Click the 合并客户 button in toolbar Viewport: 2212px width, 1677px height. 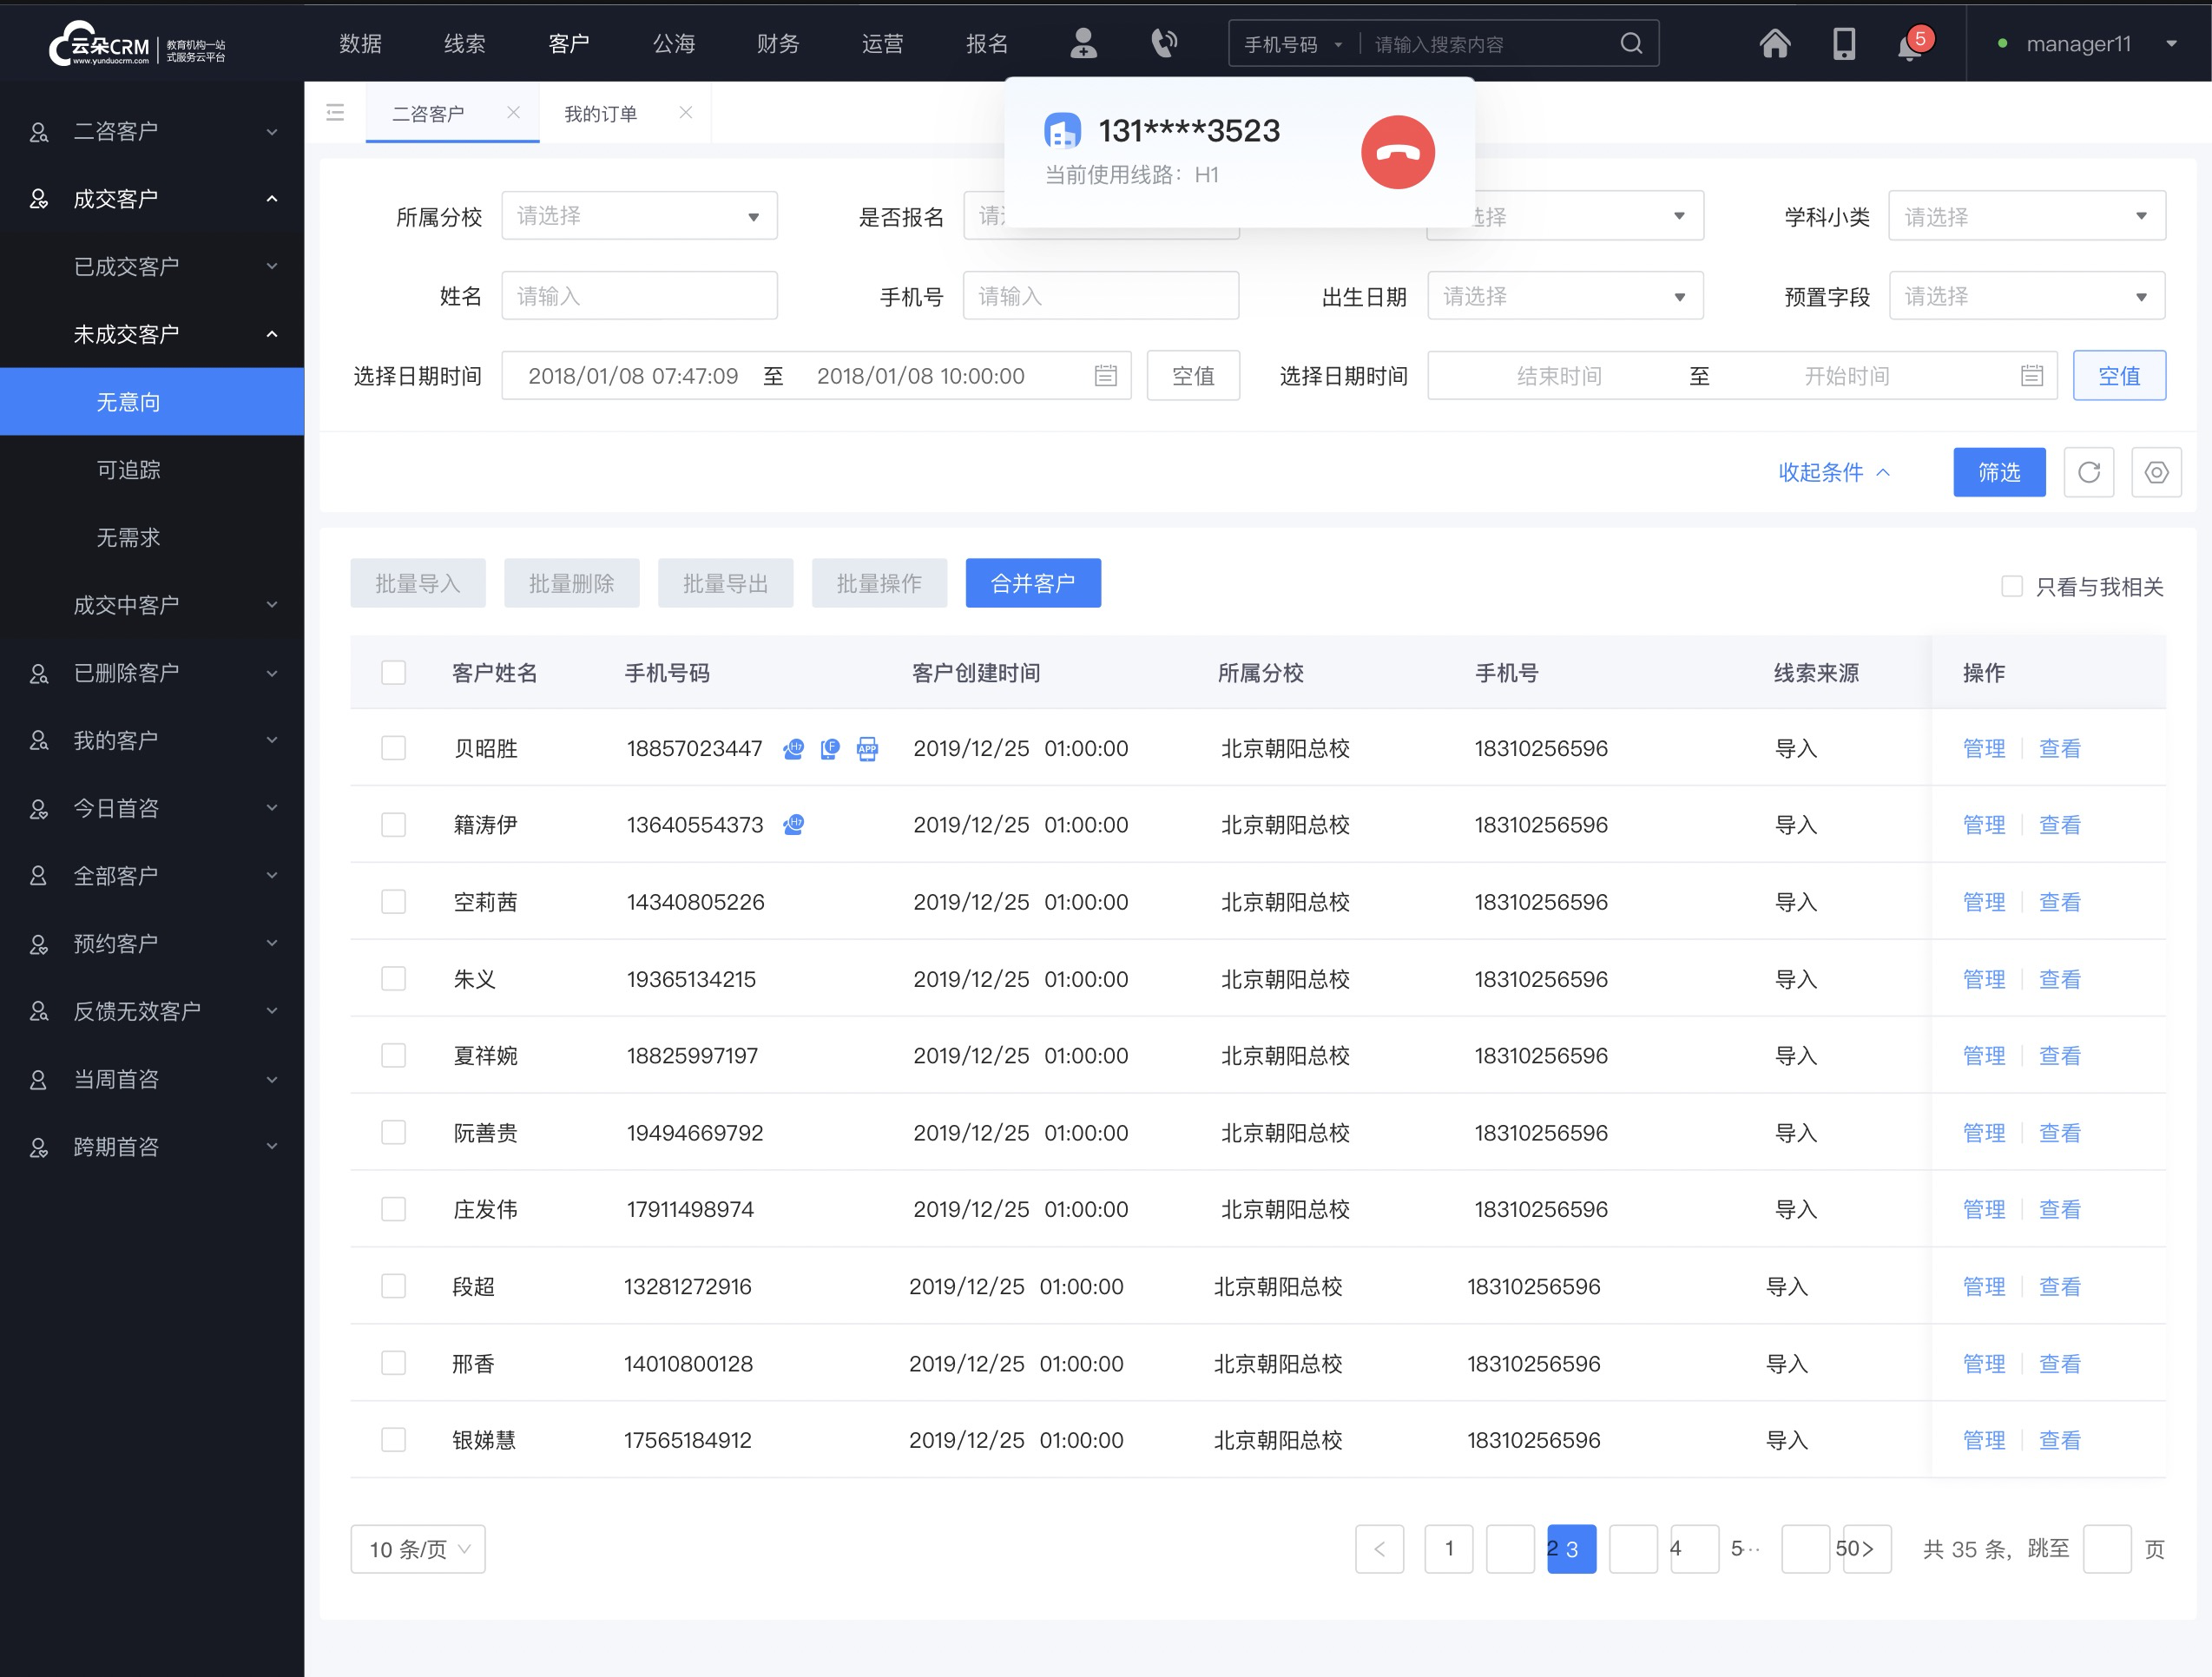coord(1034,582)
